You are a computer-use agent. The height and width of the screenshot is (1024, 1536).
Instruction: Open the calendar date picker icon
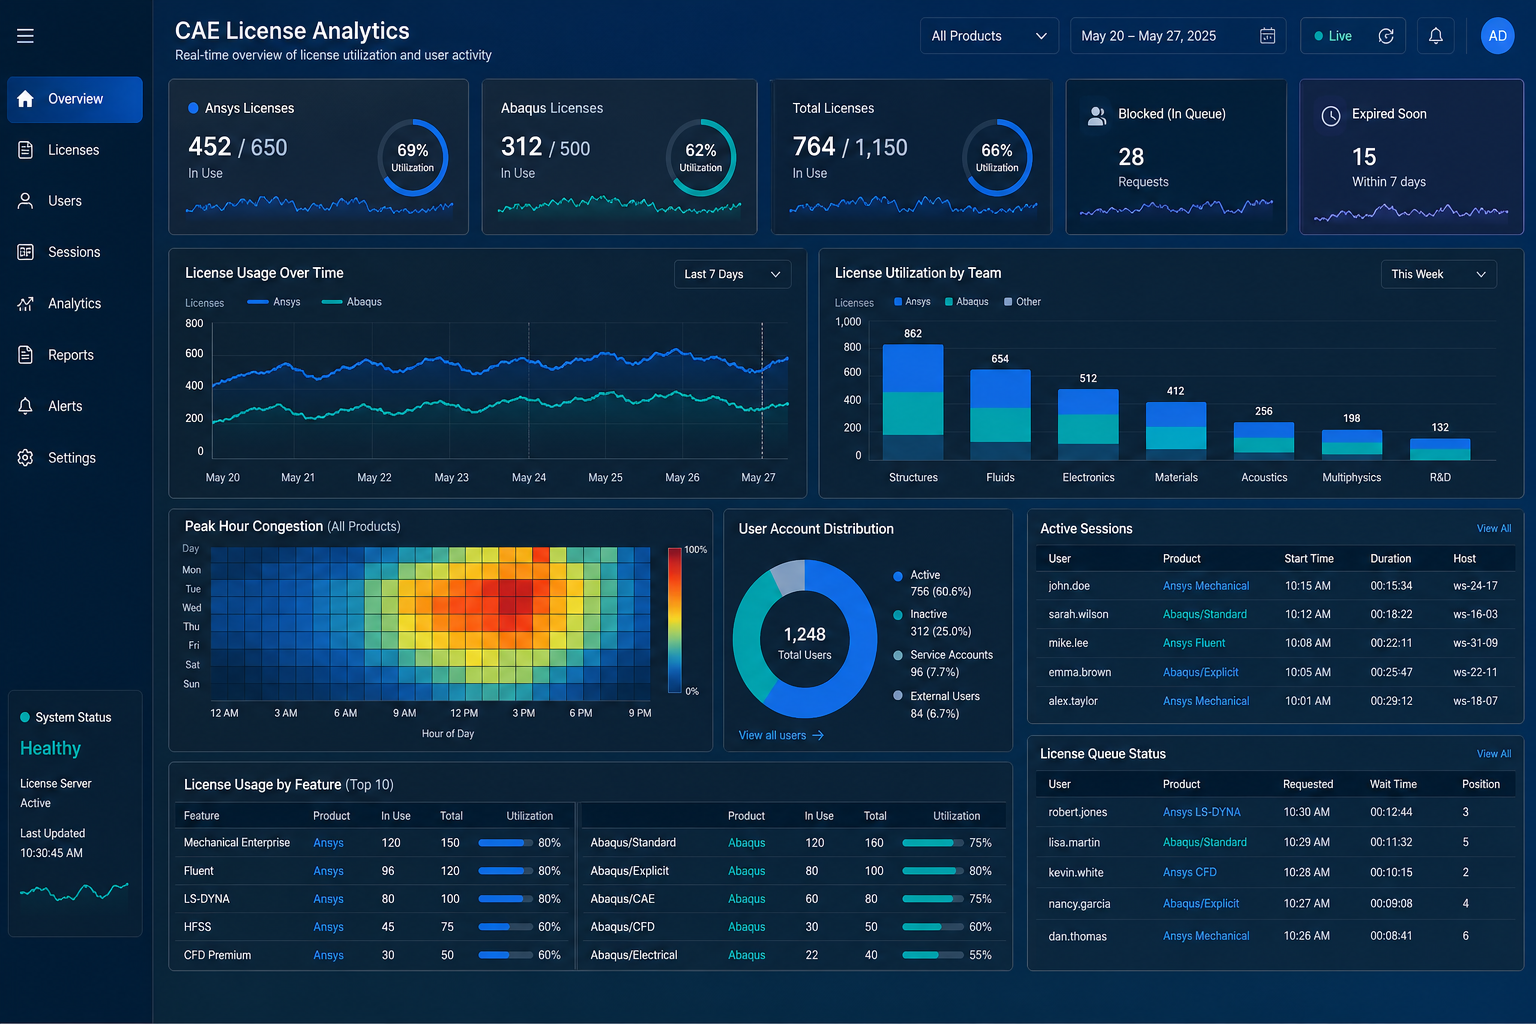(1267, 36)
